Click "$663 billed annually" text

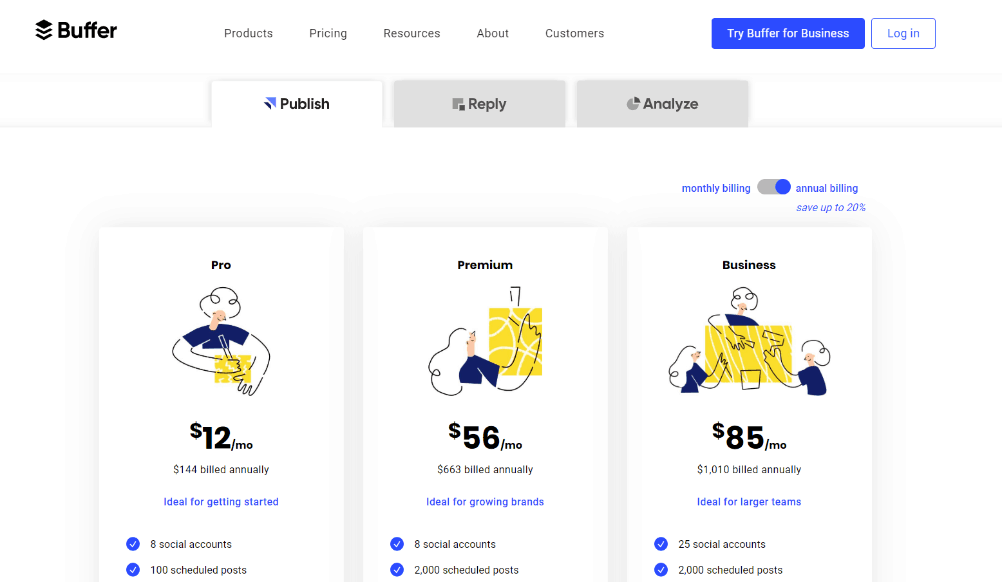pos(485,470)
